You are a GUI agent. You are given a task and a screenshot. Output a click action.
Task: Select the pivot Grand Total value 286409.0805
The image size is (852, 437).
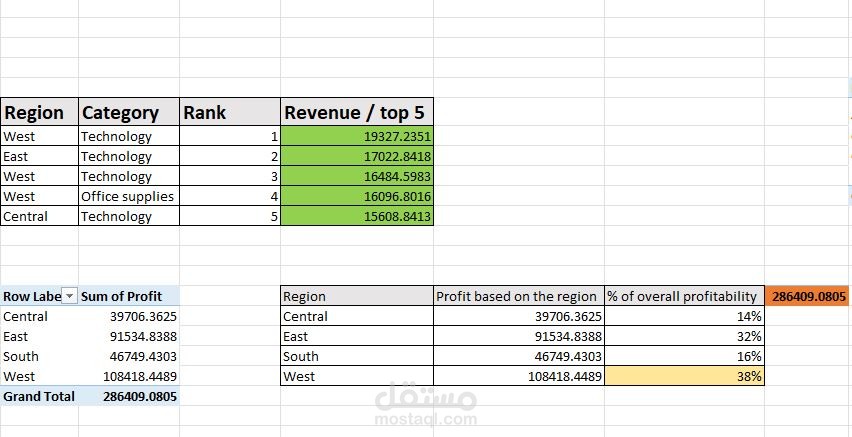tap(129, 396)
